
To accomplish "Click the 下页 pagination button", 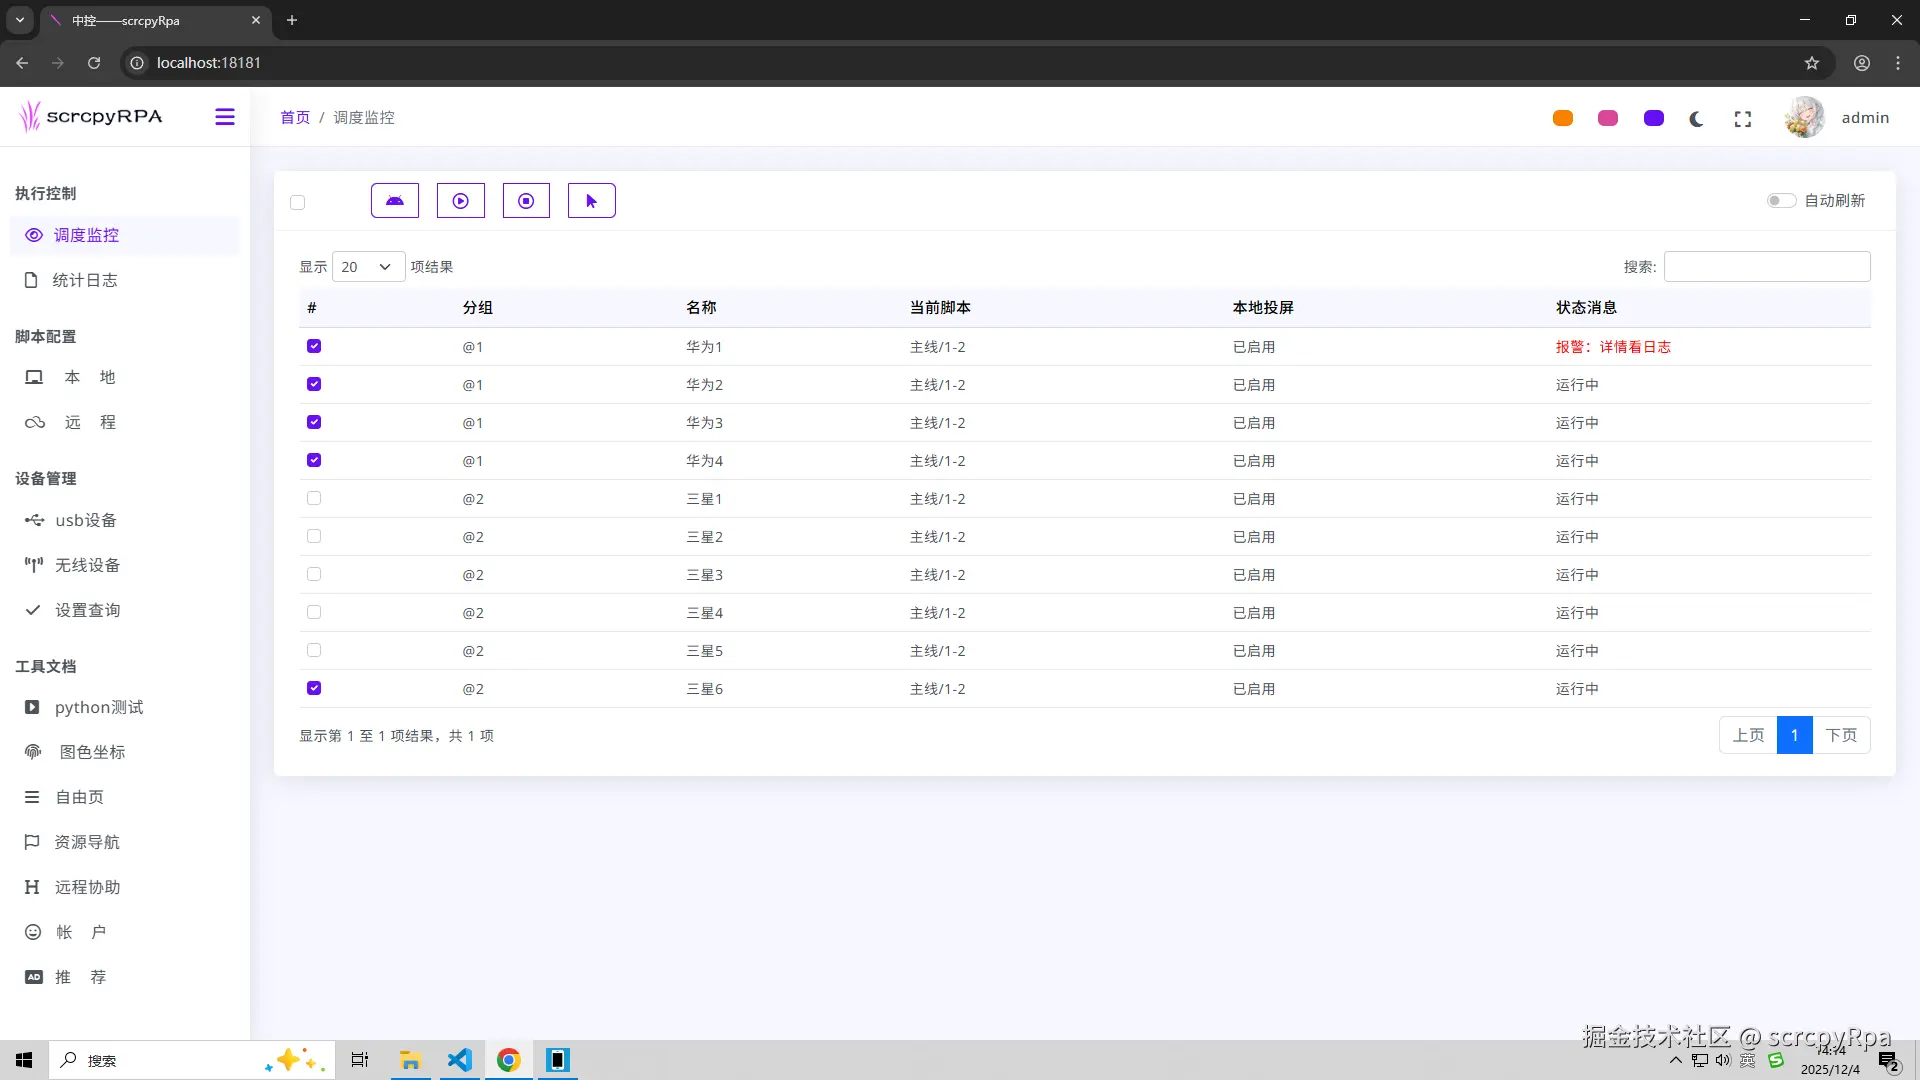I will click(1841, 735).
